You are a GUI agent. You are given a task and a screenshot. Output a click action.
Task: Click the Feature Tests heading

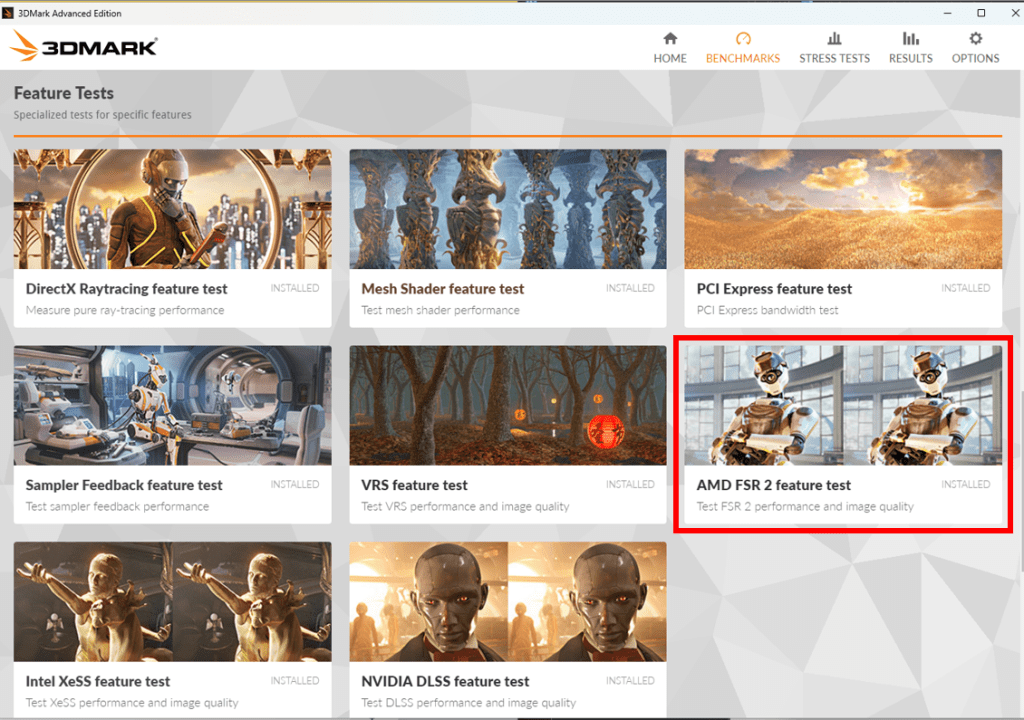pyautogui.click(x=63, y=93)
